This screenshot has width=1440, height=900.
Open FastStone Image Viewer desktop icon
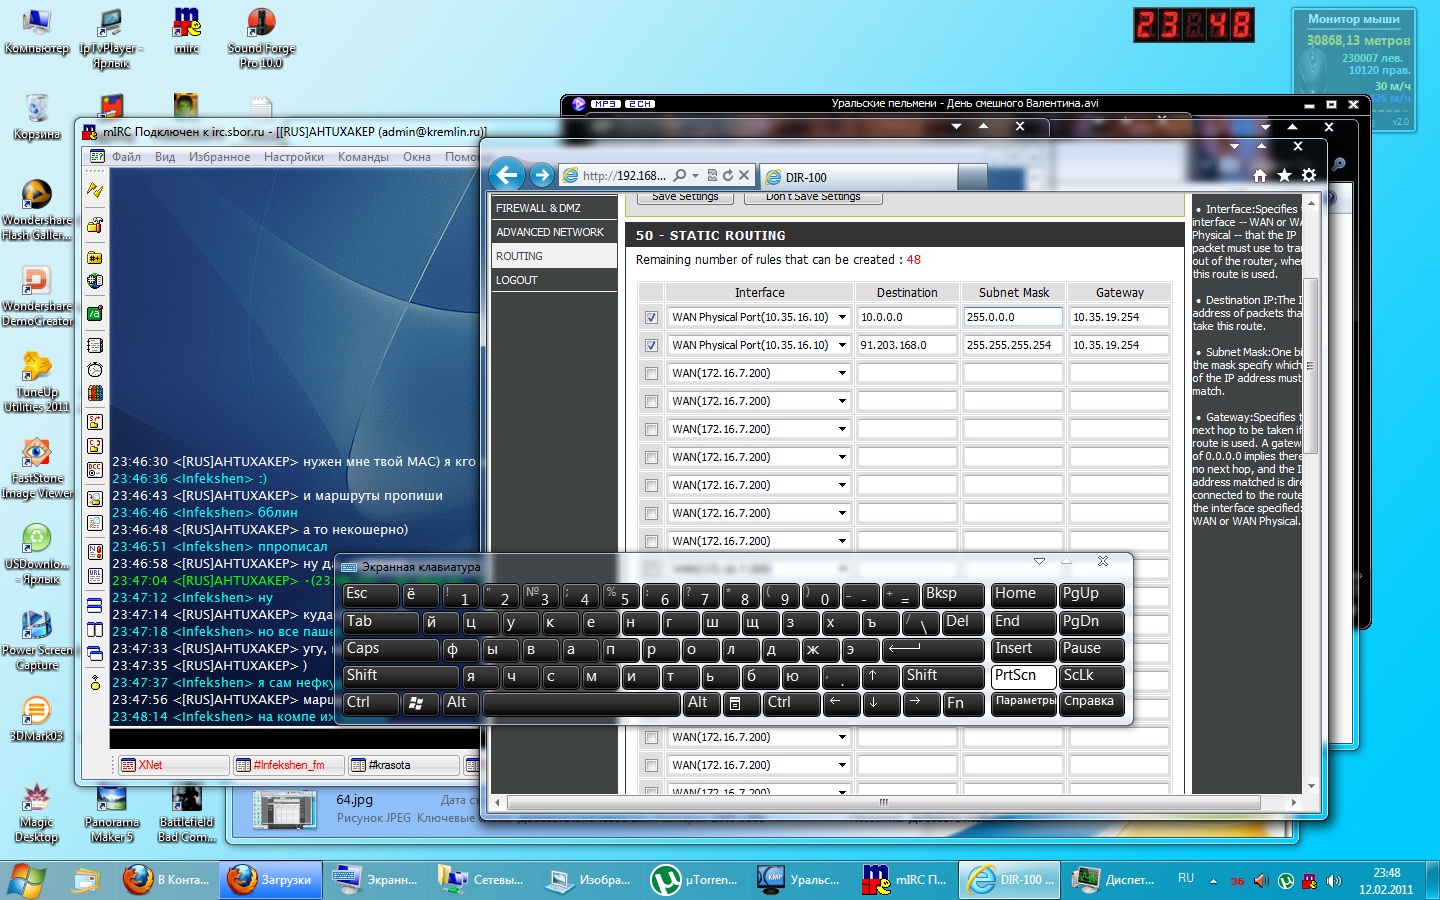click(x=37, y=468)
